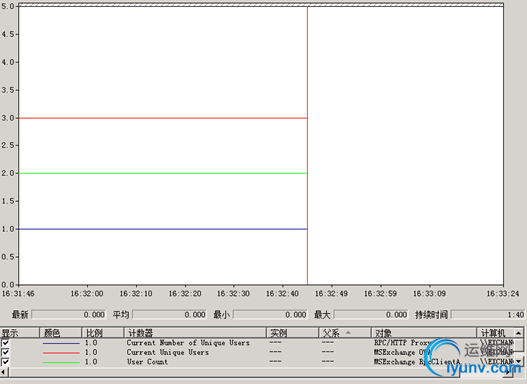Select the Current Unique Users counter row
The width and height of the screenshot is (527, 384).
pyautogui.click(x=257, y=352)
